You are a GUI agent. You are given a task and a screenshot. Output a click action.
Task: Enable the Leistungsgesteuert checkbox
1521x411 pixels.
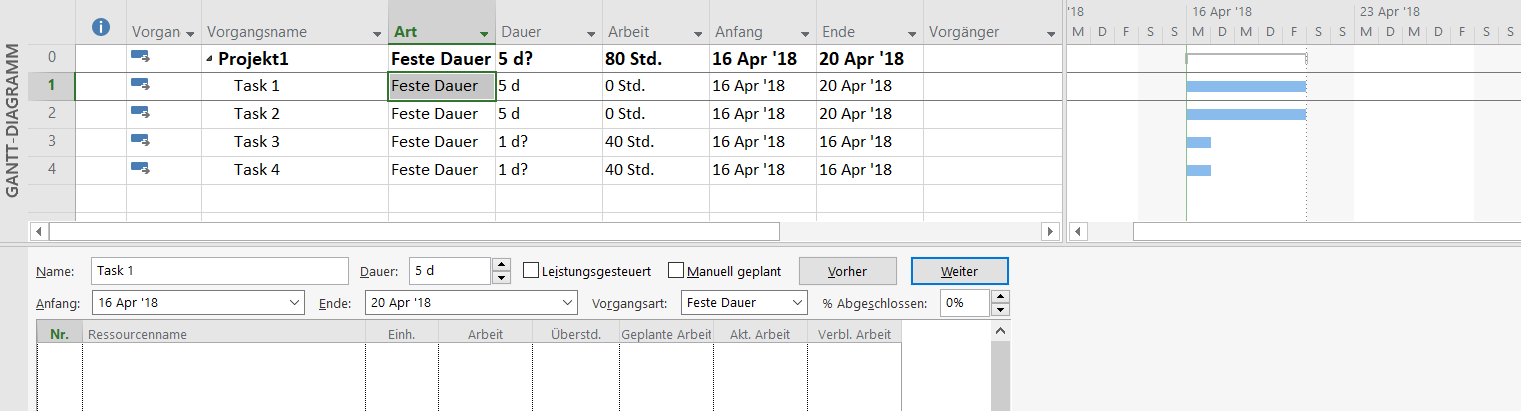[531, 271]
